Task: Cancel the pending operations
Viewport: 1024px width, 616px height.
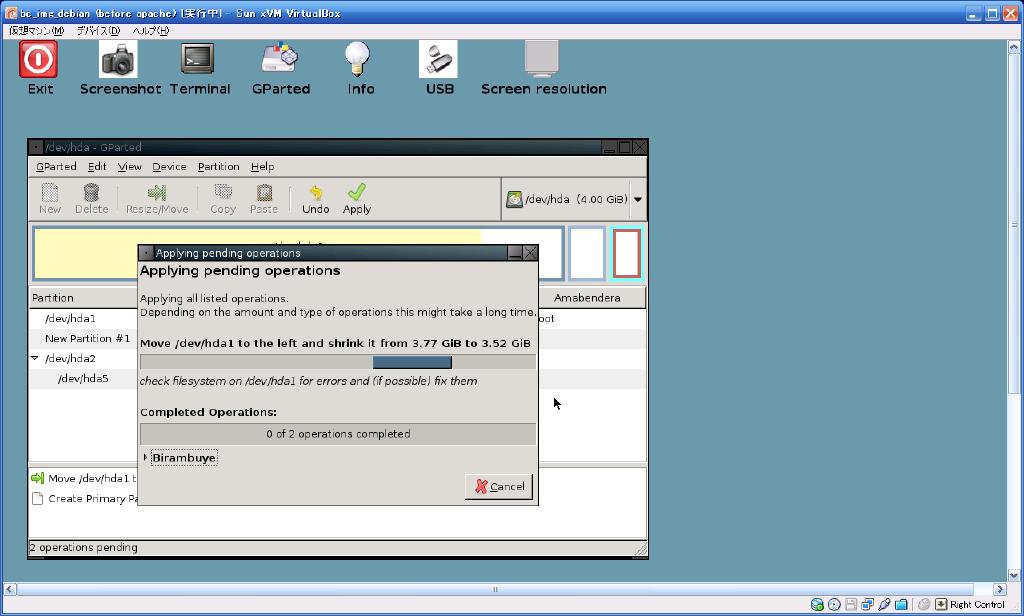Action: (x=499, y=487)
